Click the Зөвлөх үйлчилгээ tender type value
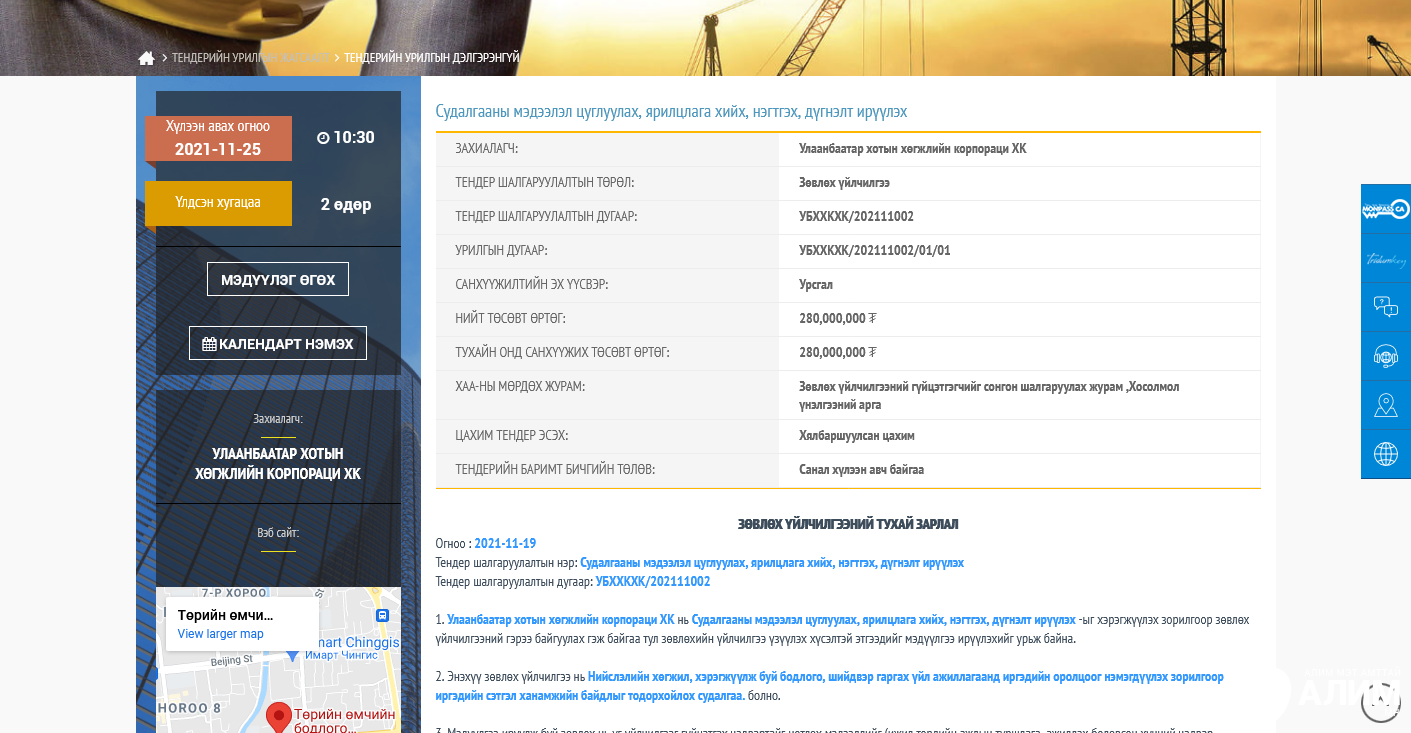The height and width of the screenshot is (733, 1411). coord(844,182)
